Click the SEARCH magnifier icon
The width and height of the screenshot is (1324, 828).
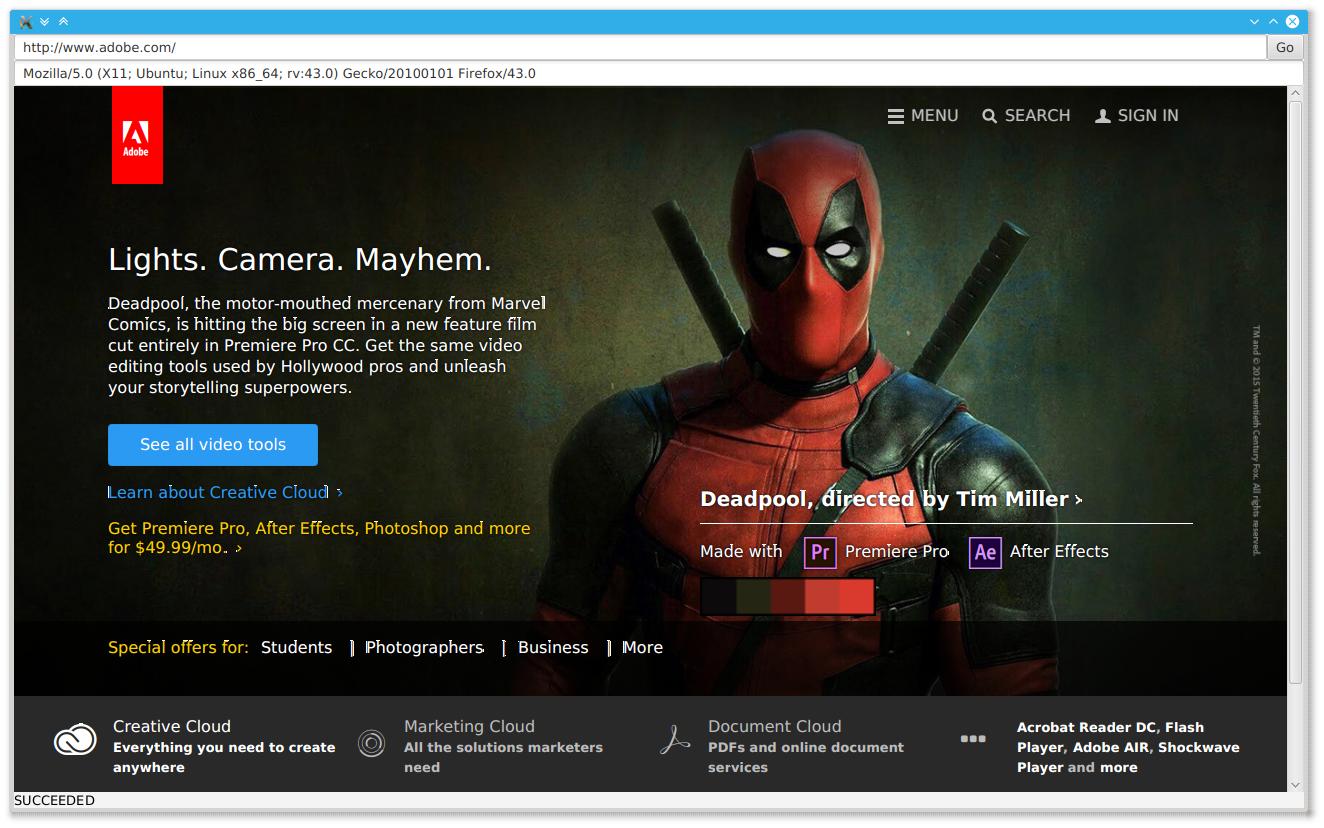[990, 116]
